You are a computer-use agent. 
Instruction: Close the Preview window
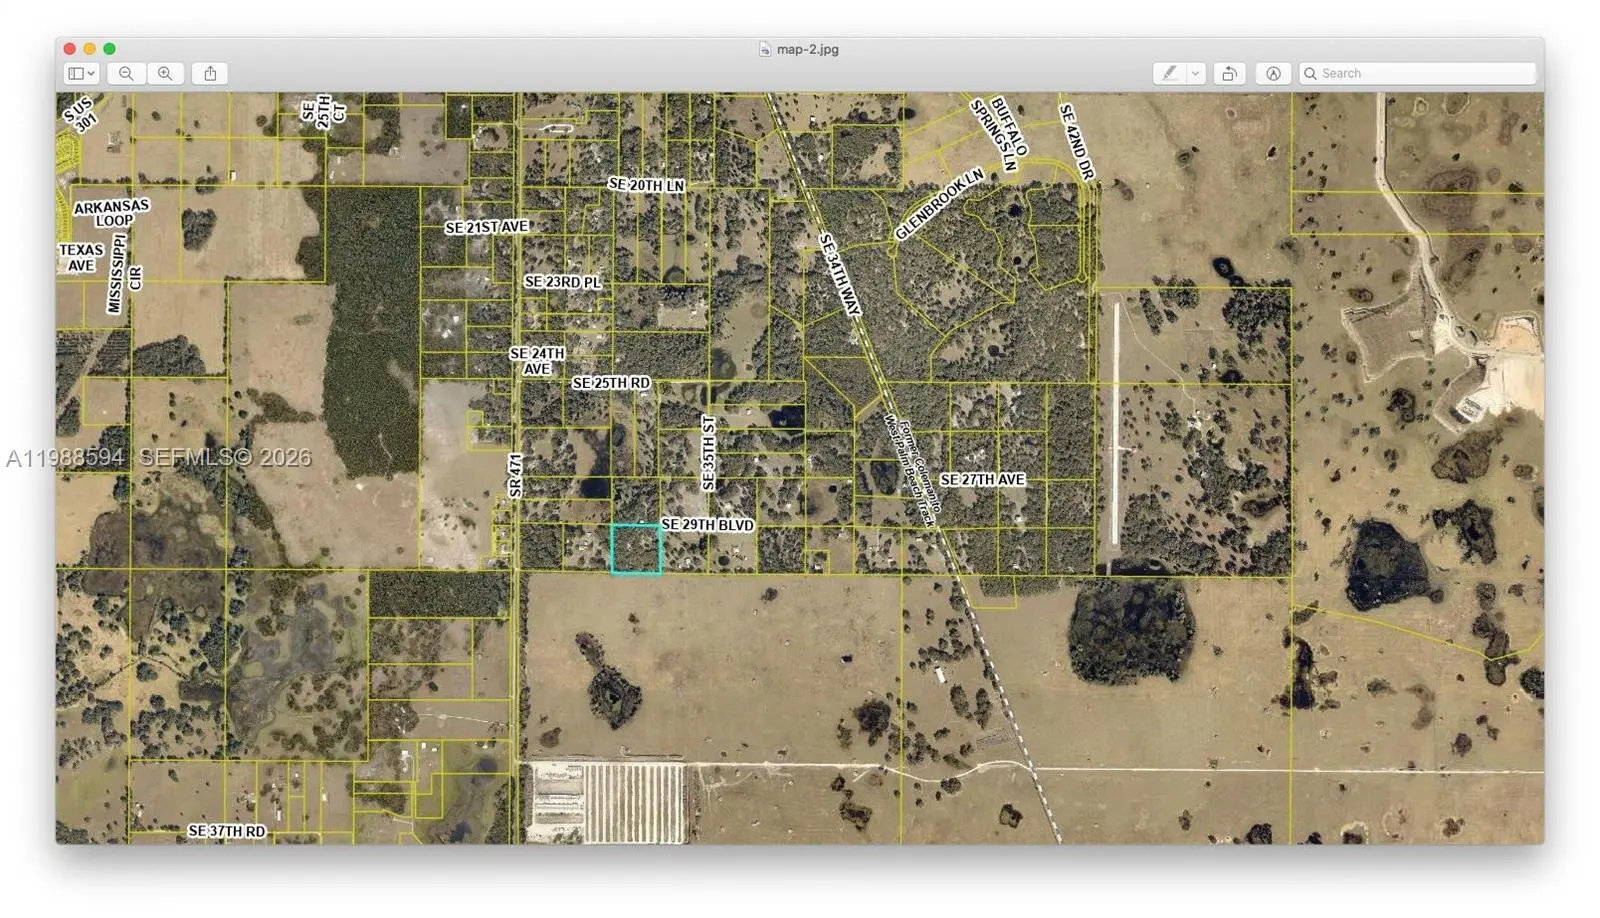tap(69, 48)
